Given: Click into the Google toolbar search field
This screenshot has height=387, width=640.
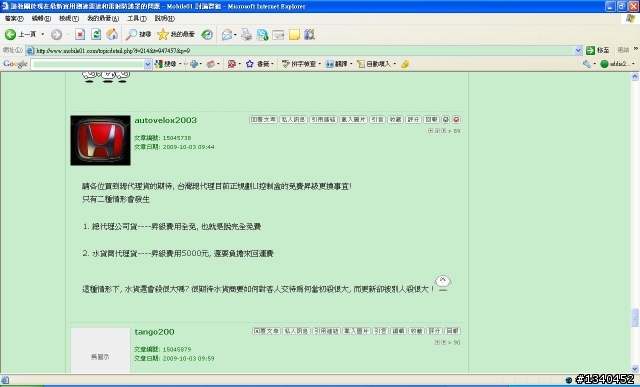Looking at the screenshot, I should pyautogui.click(x=87, y=64).
